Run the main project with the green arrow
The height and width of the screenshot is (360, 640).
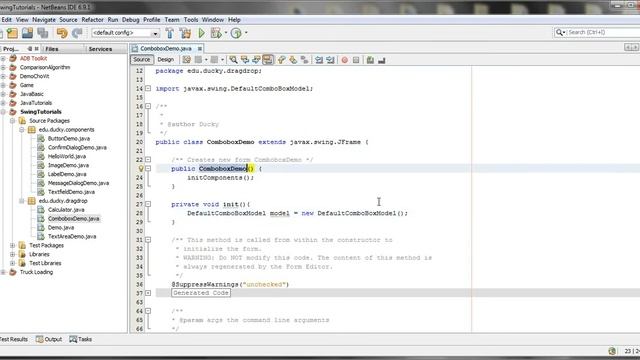[202, 33]
